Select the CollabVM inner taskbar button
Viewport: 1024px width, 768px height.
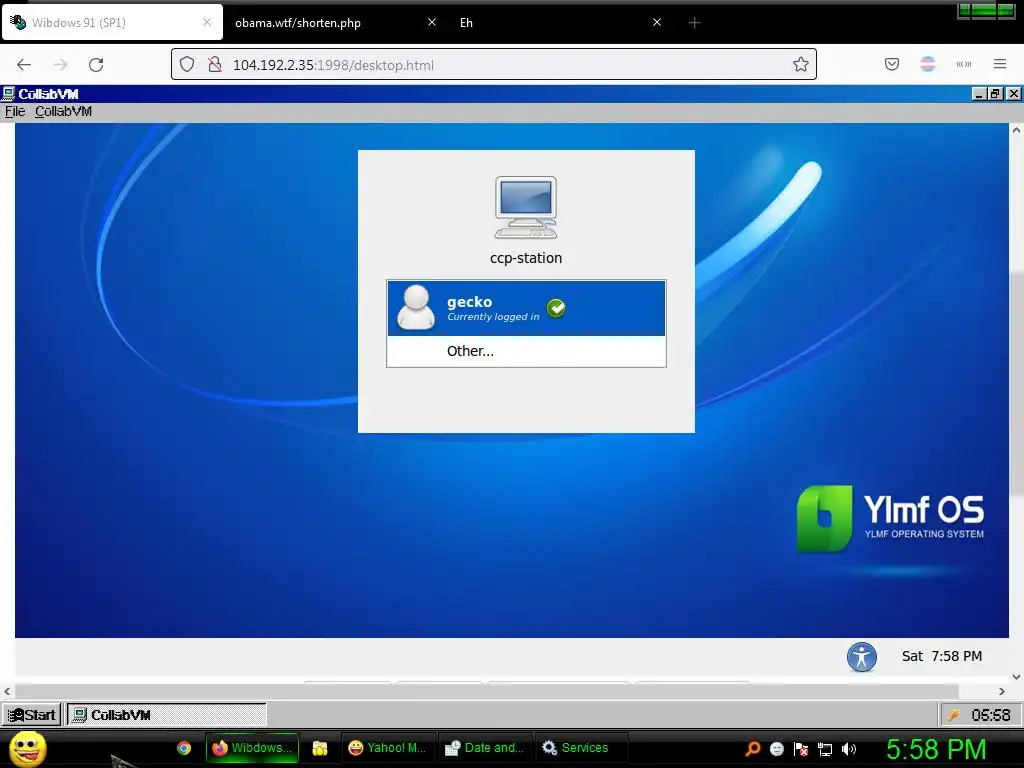pos(167,715)
